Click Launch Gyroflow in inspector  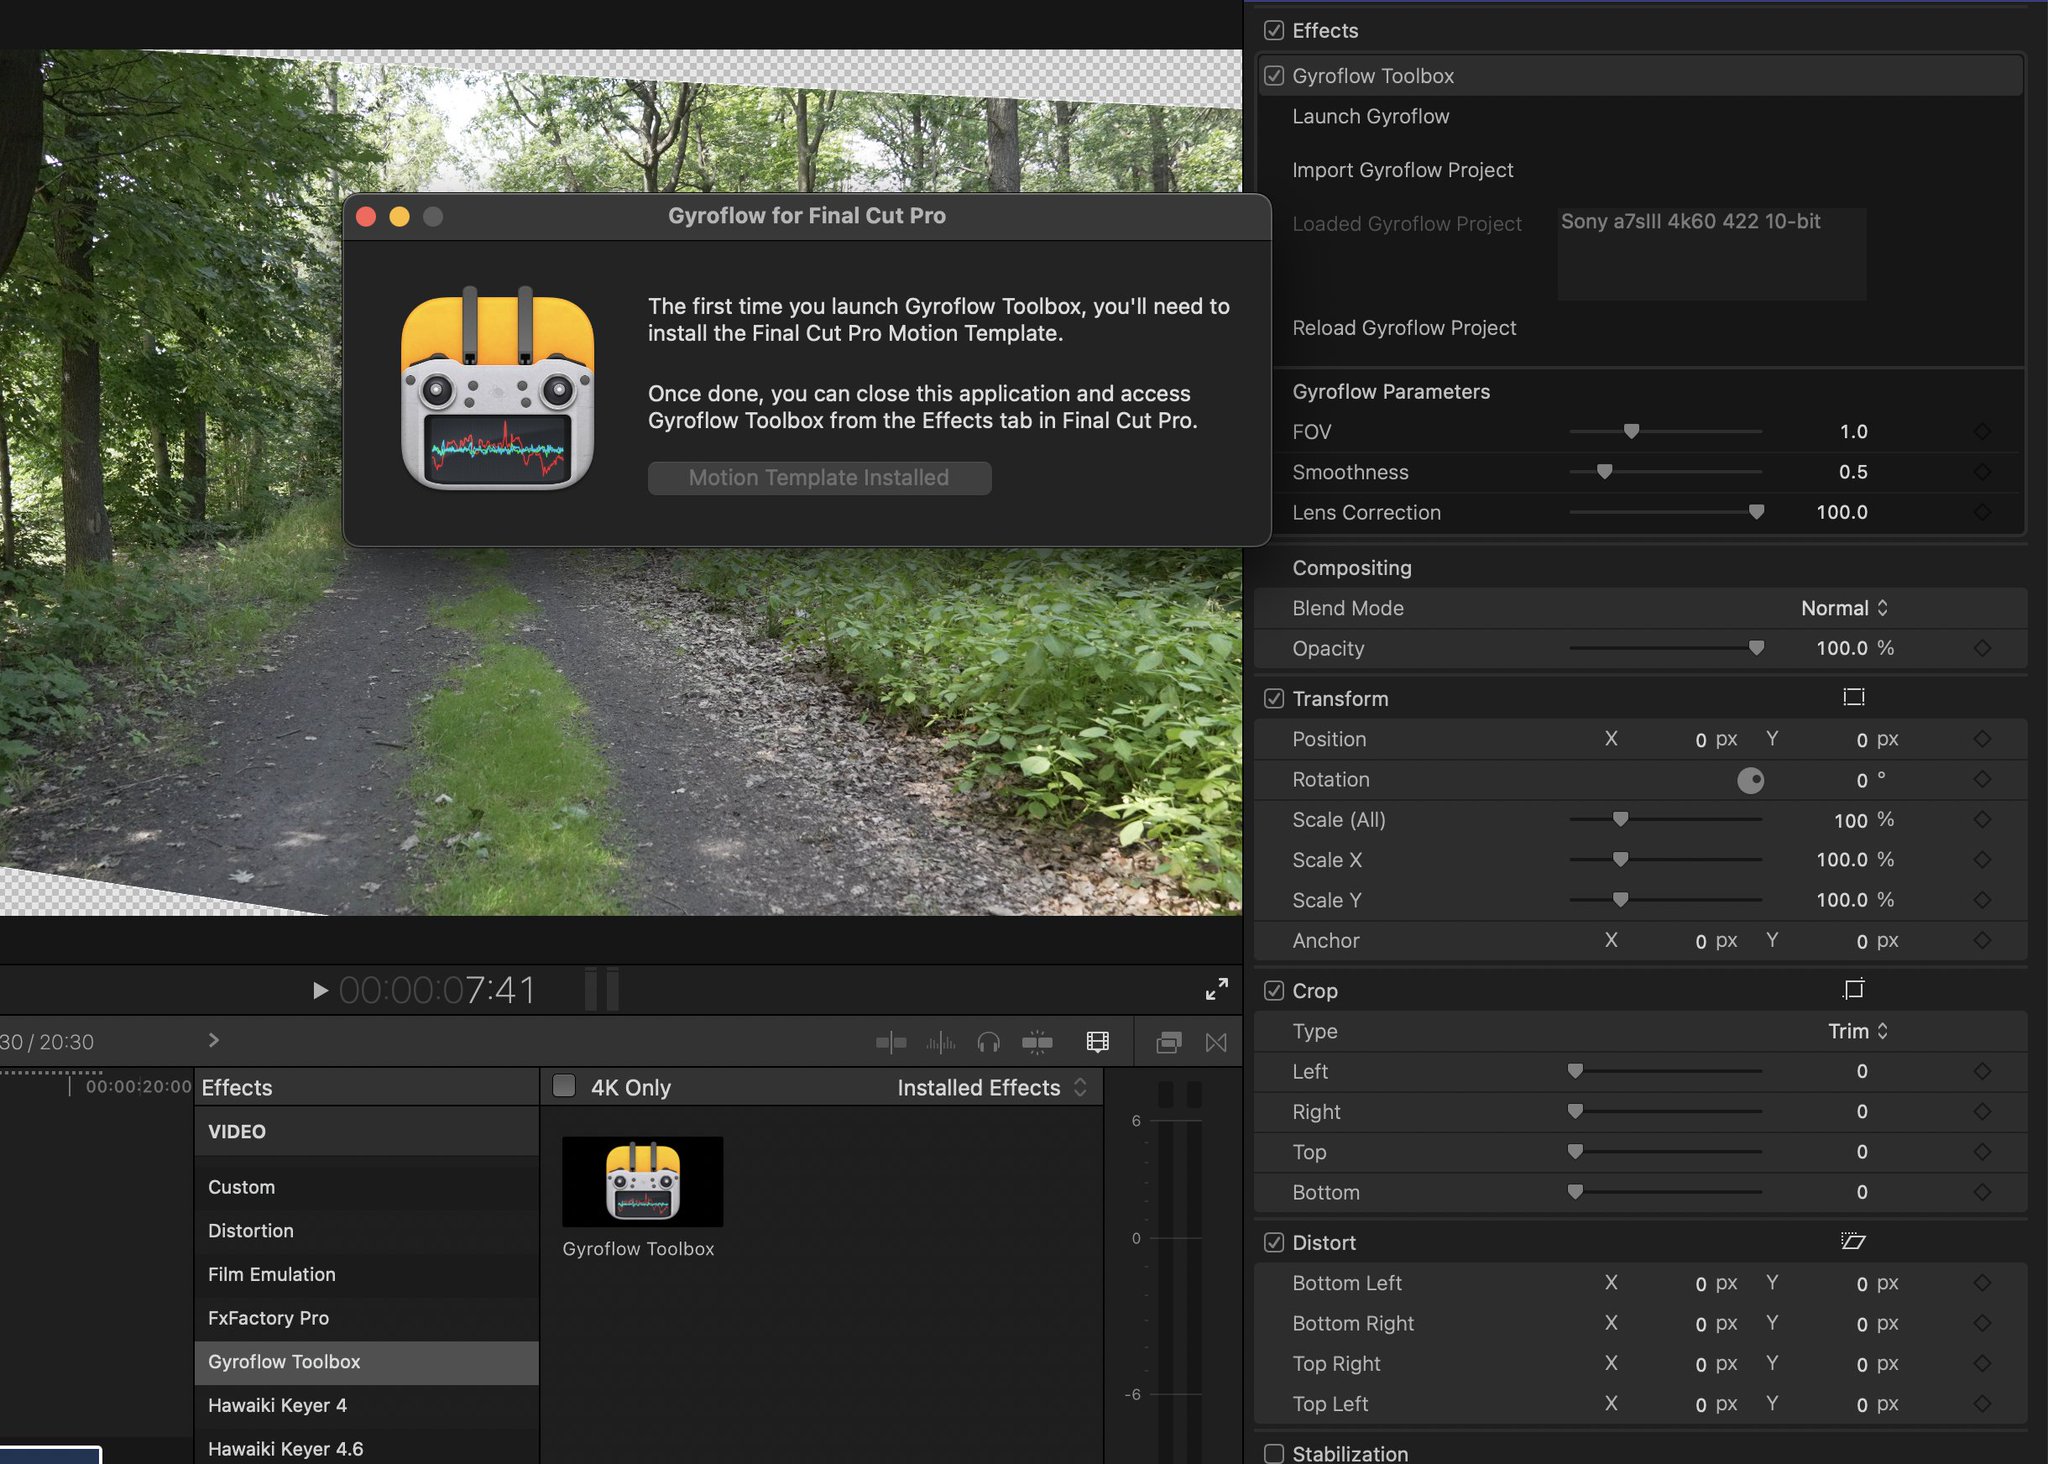(1370, 116)
